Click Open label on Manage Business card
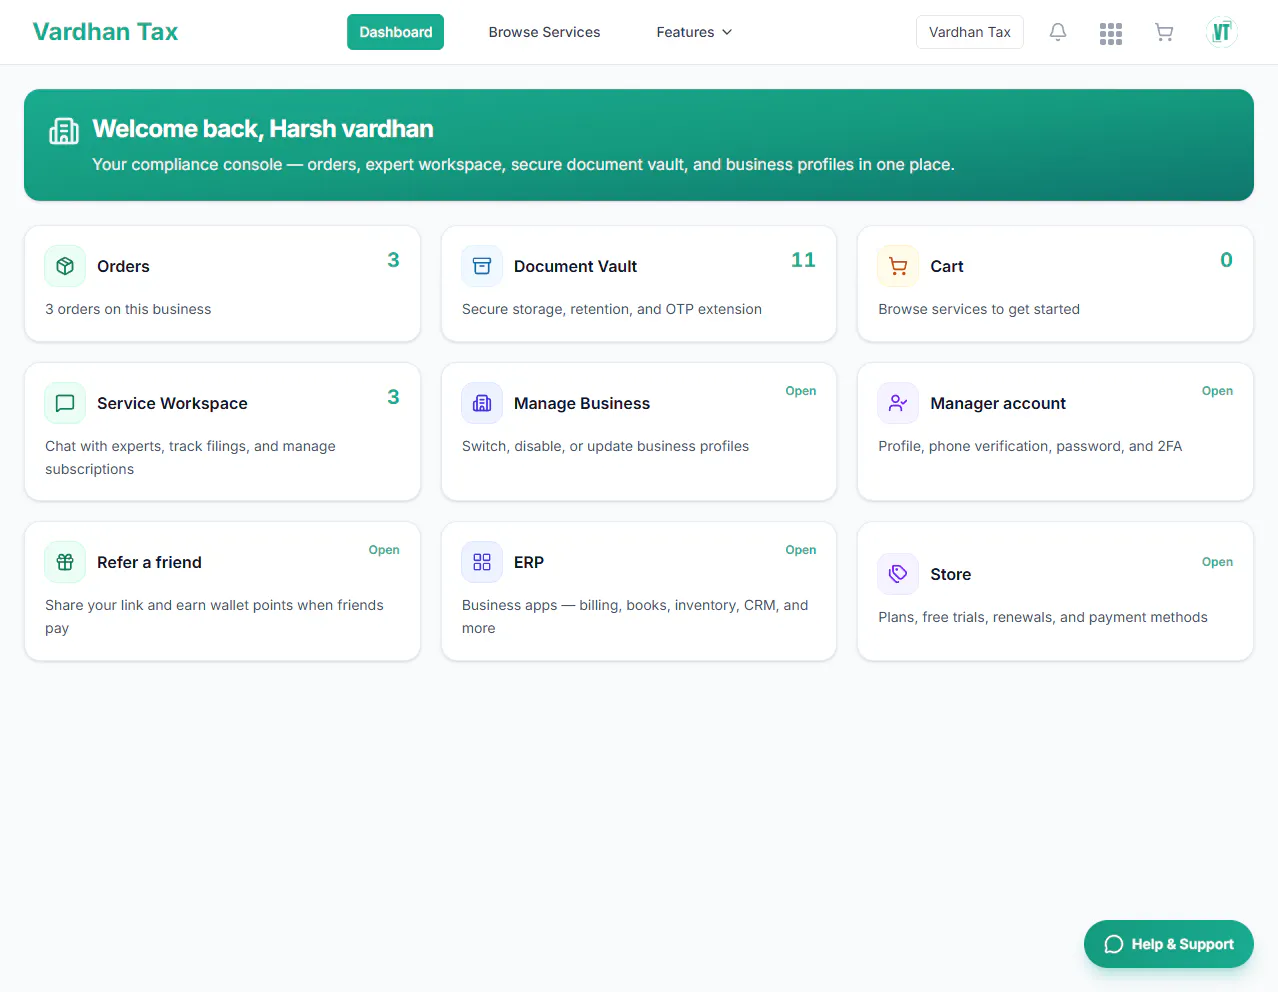Viewport: 1278px width, 992px height. click(x=801, y=391)
